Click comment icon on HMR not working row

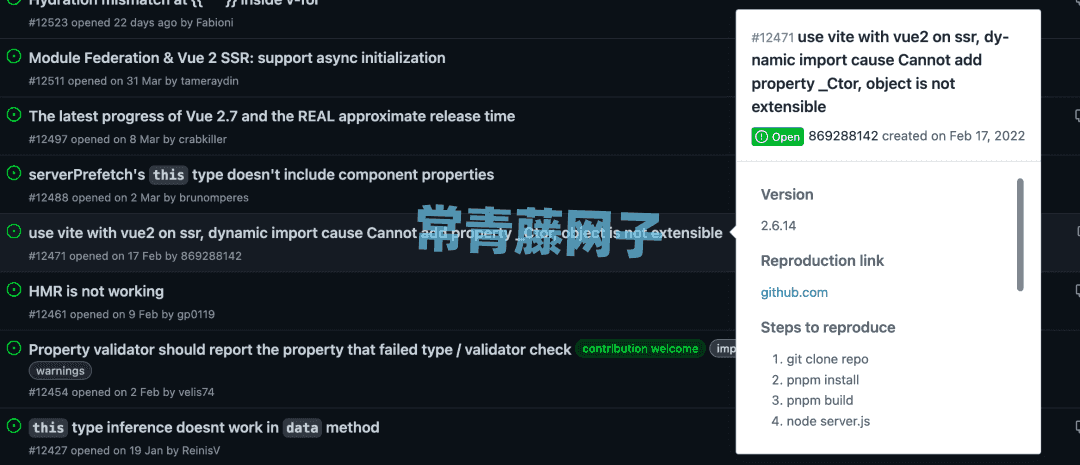tap(1077, 290)
